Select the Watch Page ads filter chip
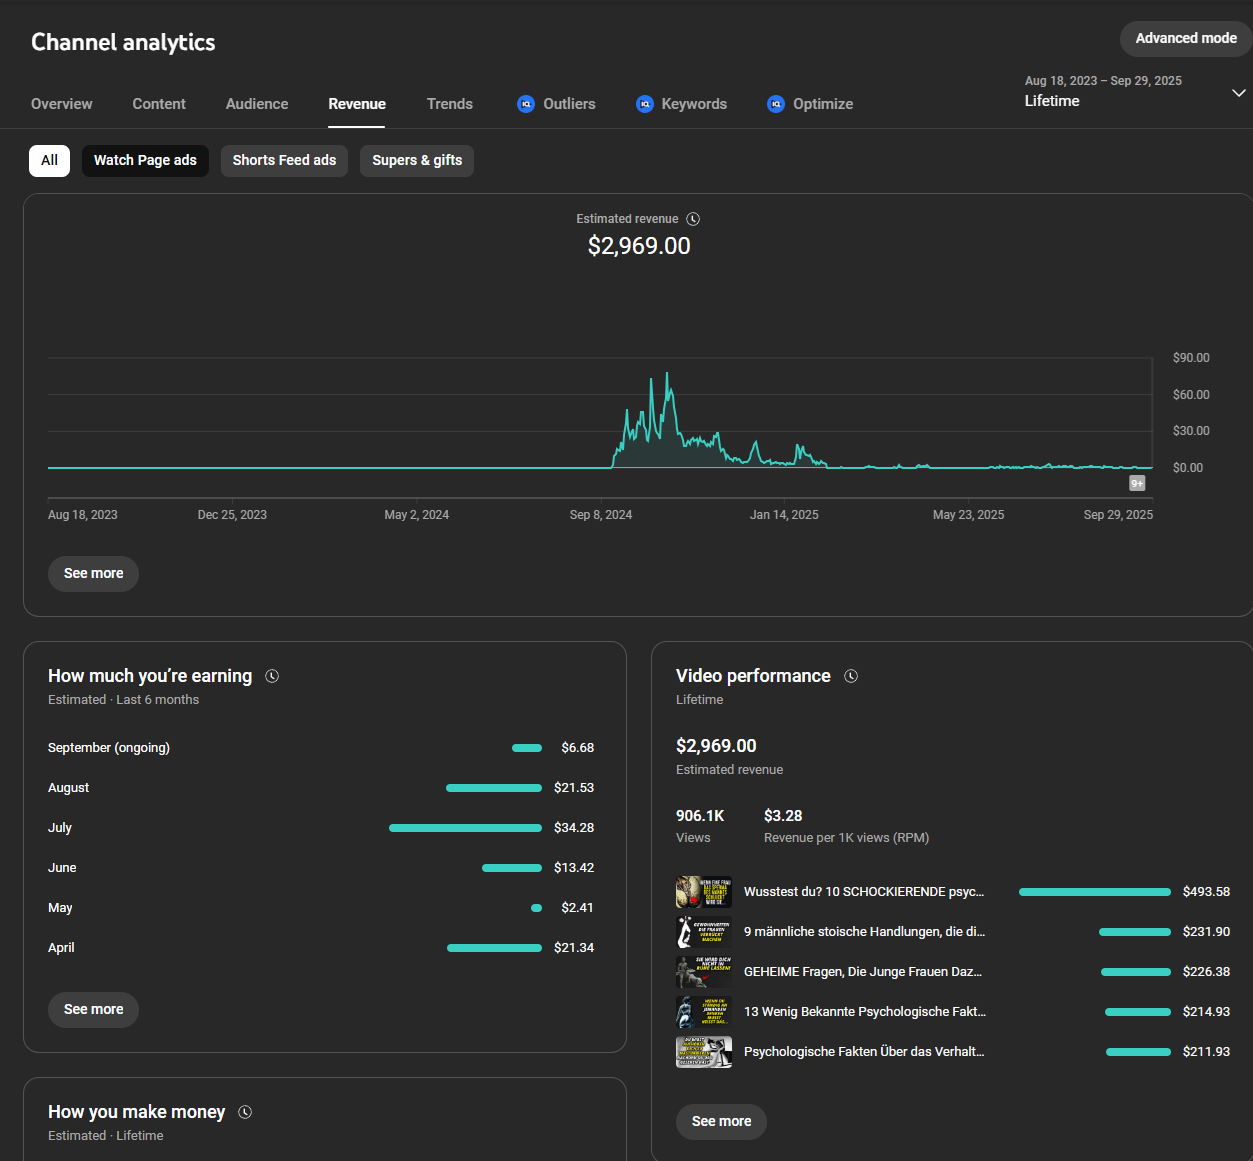 tap(145, 160)
